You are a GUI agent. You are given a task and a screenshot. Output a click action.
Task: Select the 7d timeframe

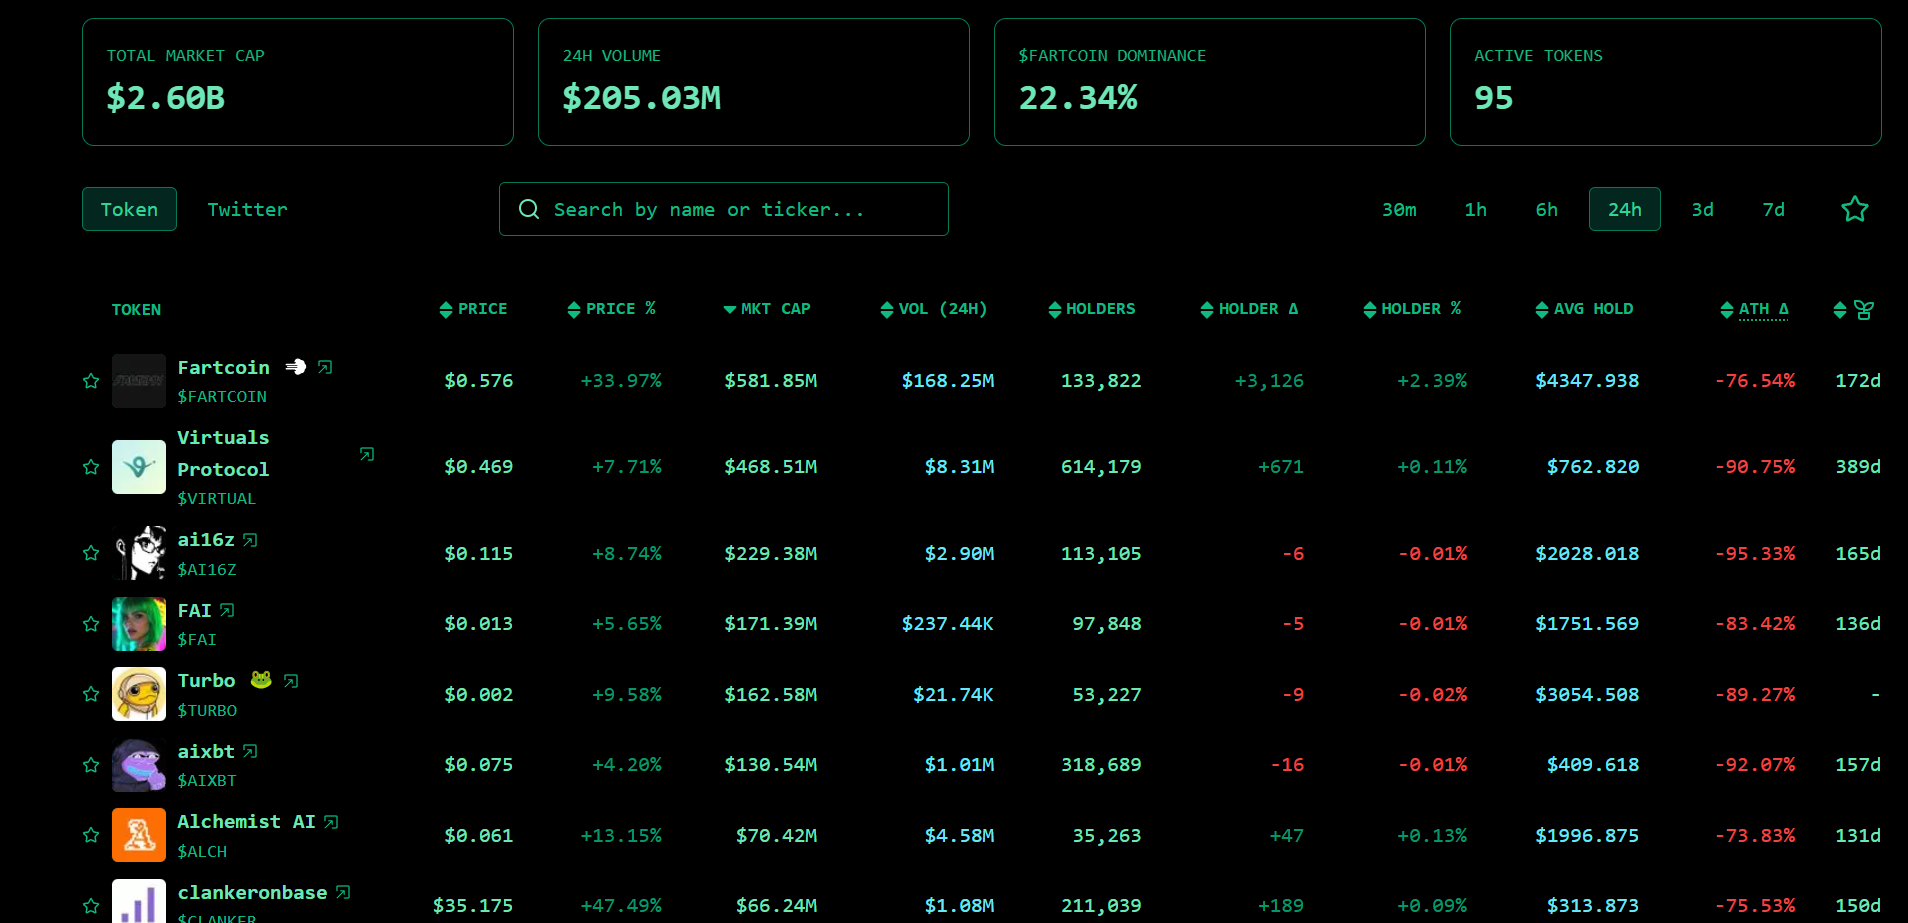click(1773, 209)
